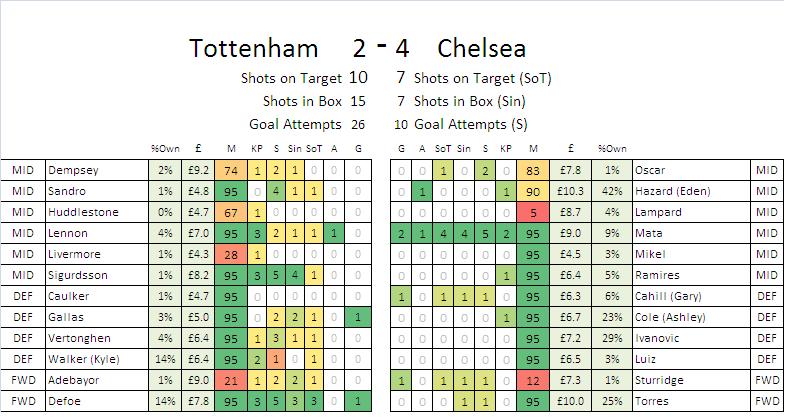787x420 pixels.
Task: Click the Mata player name cell
Action: point(691,233)
